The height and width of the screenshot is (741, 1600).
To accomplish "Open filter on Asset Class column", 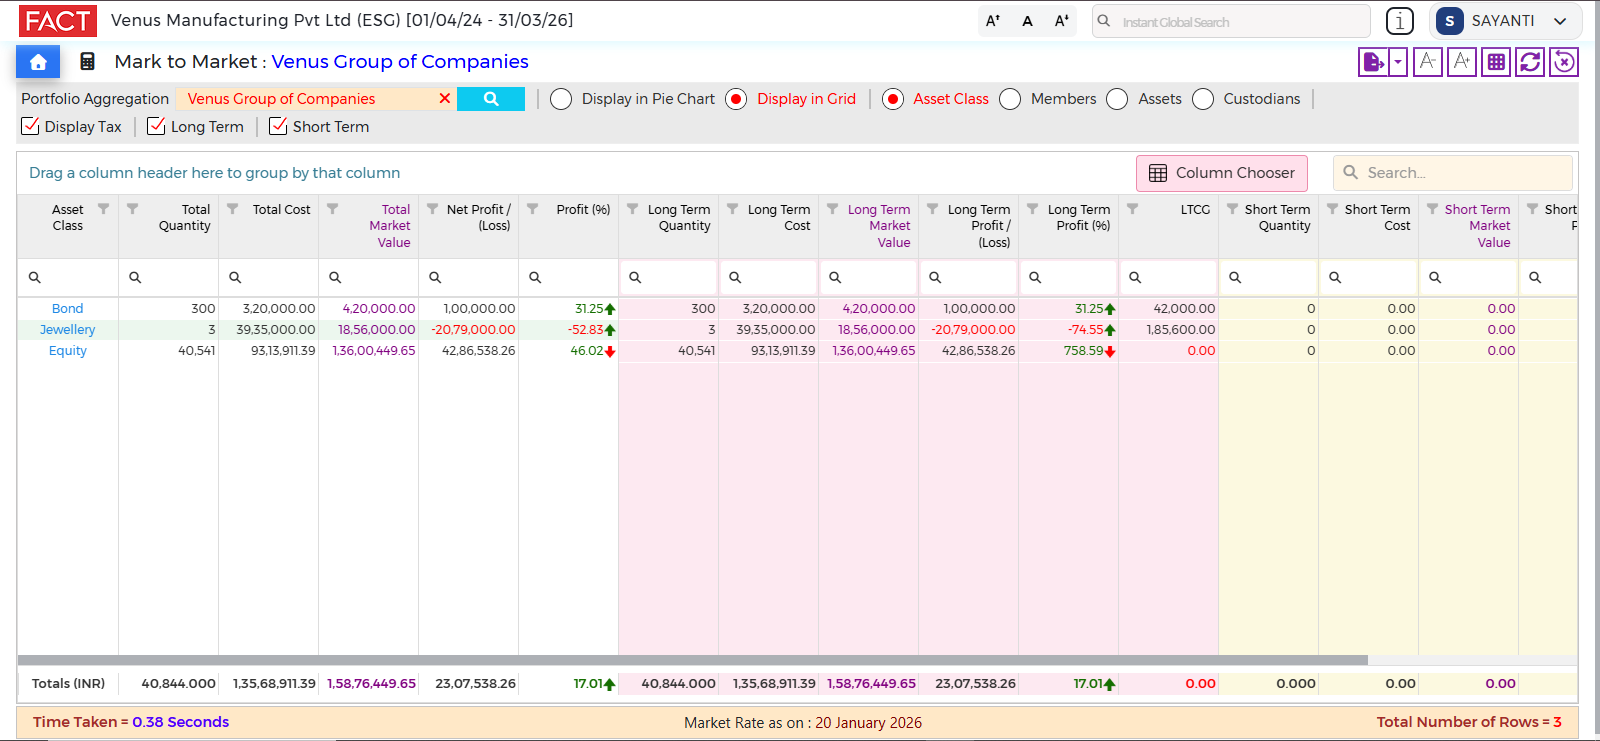I will coord(103,209).
